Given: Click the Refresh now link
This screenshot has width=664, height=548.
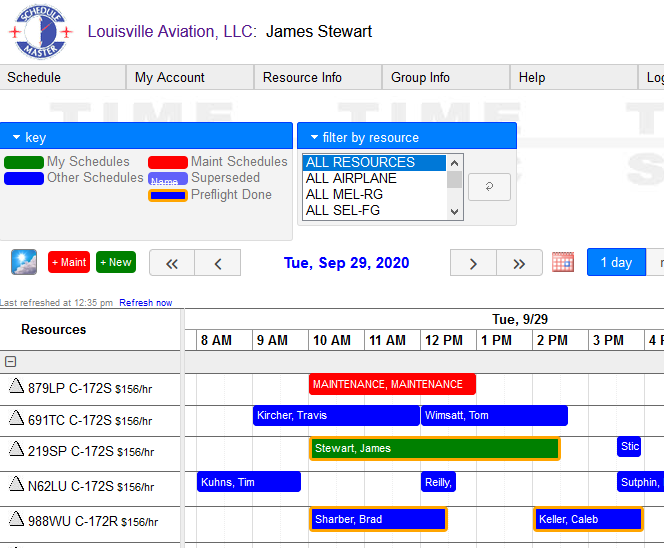Looking at the screenshot, I should 146,303.
